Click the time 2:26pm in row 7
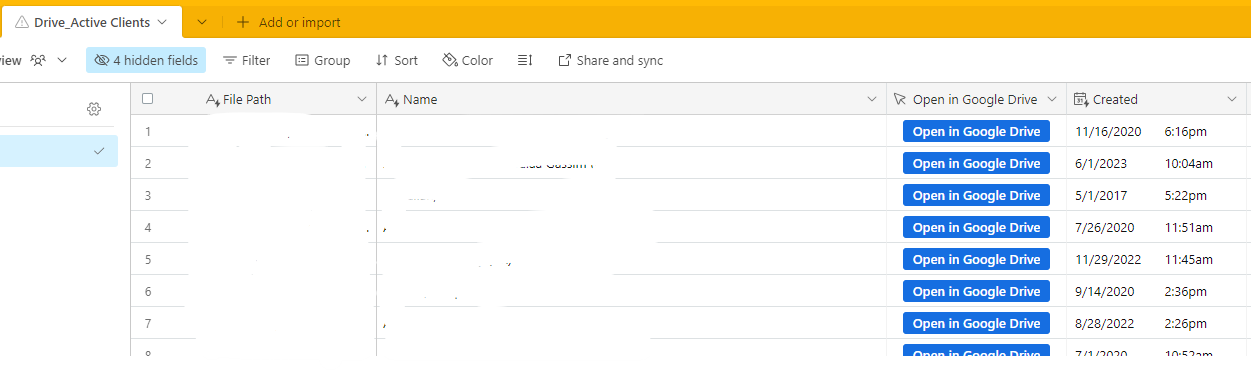The image size is (1251, 370). pyautogui.click(x=1186, y=323)
